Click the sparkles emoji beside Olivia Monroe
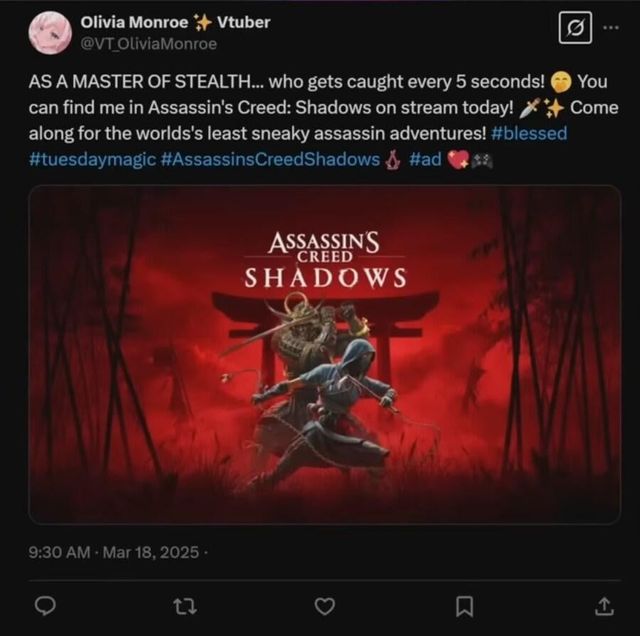 [202, 22]
